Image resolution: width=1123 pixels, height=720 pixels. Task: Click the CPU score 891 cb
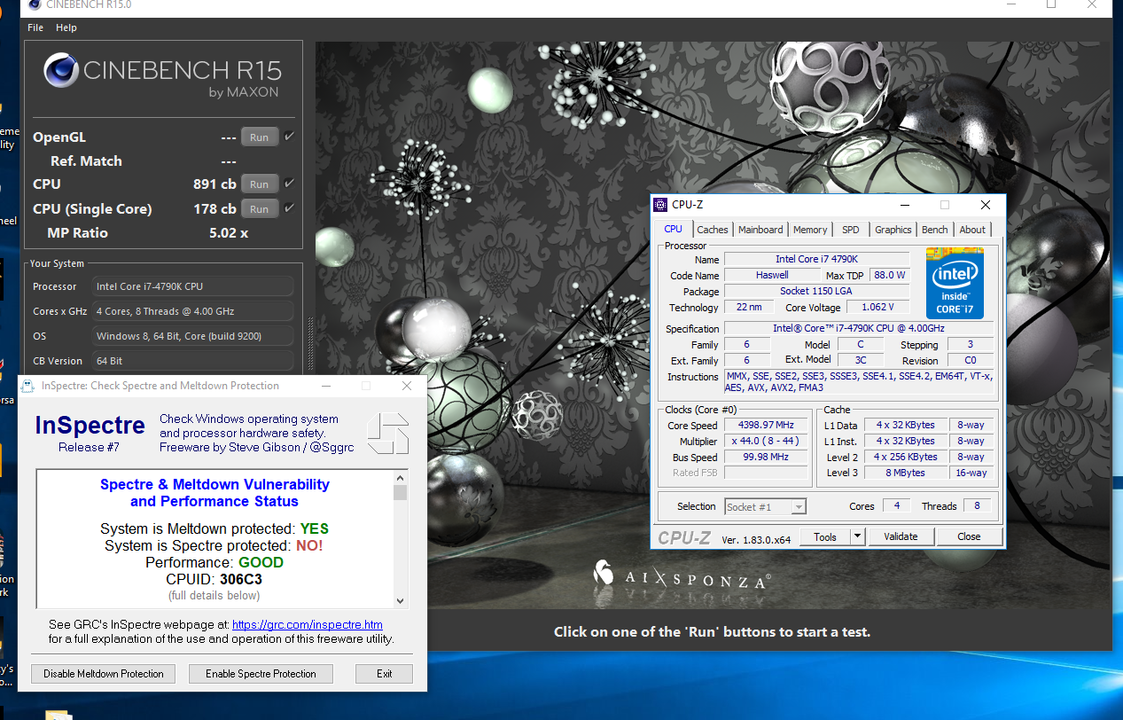214,184
